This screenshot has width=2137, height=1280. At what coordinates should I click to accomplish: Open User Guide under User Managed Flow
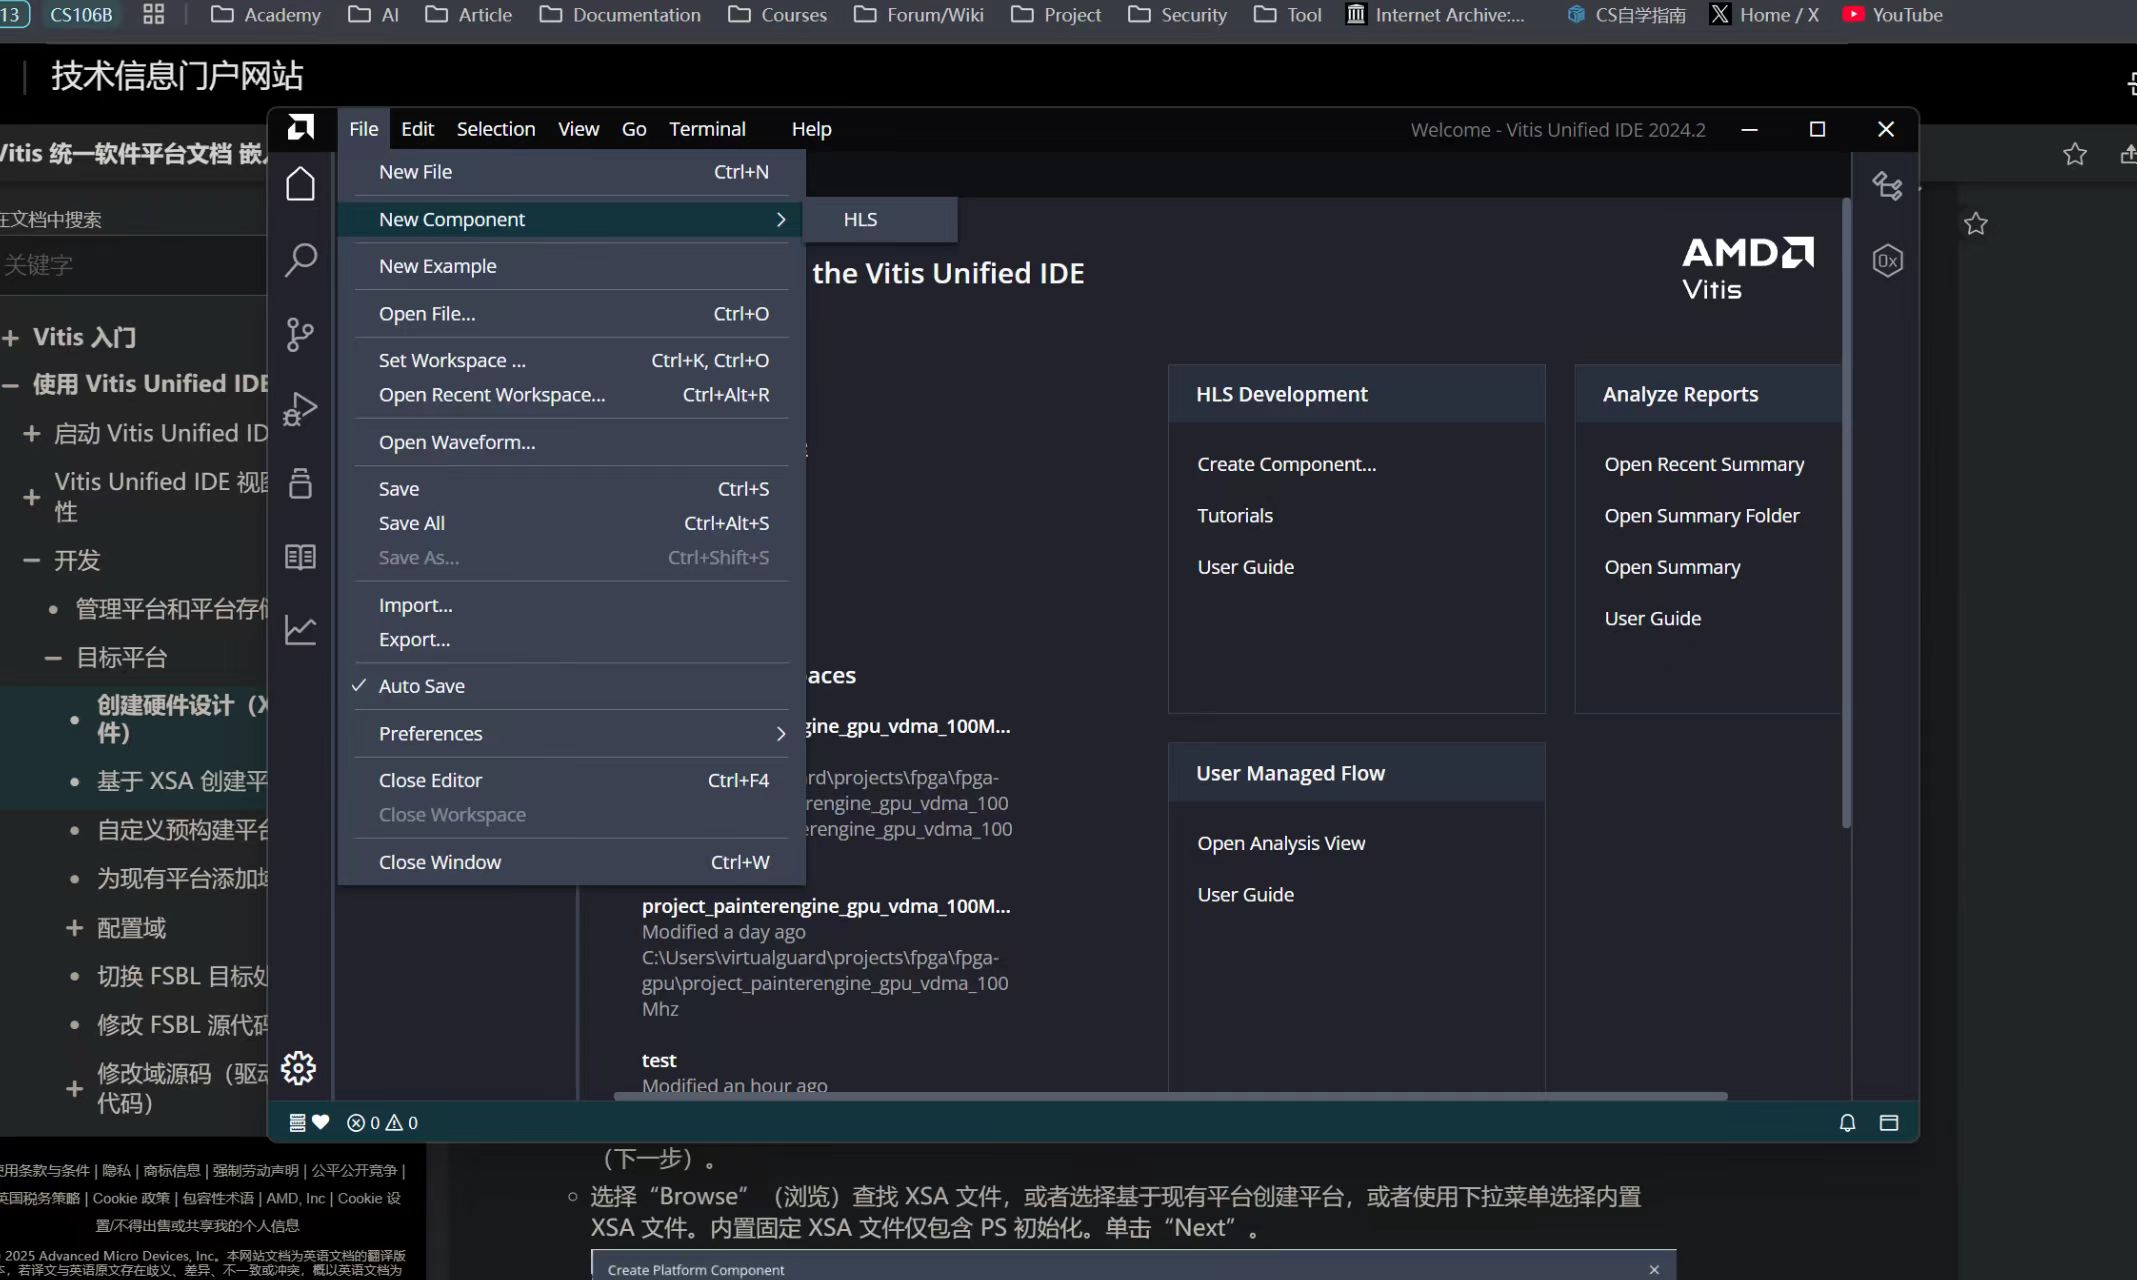(1245, 895)
